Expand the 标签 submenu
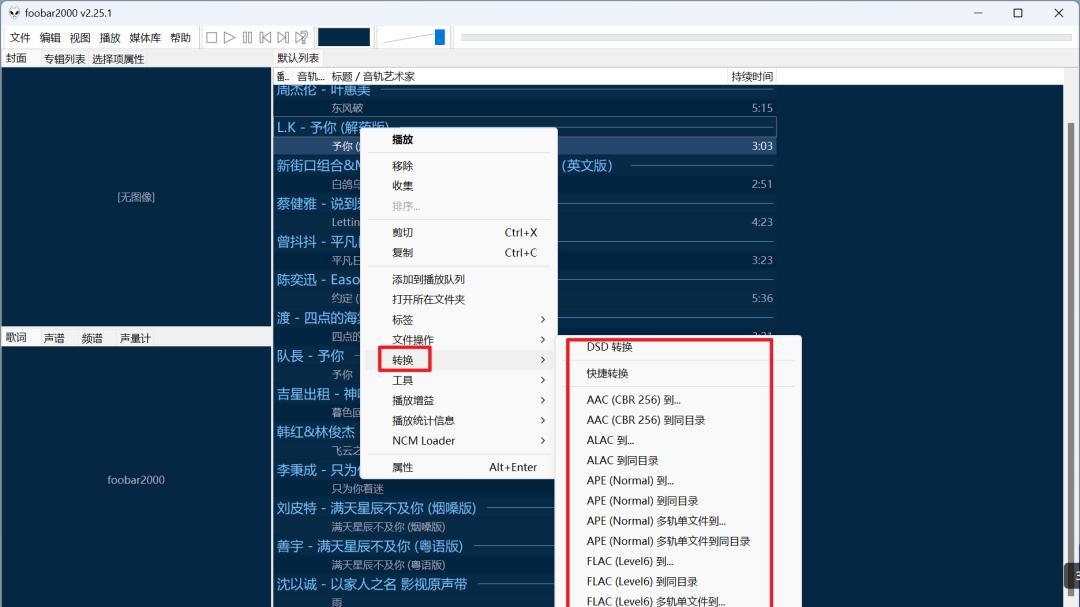The height and width of the screenshot is (607, 1080). [459, 320]
